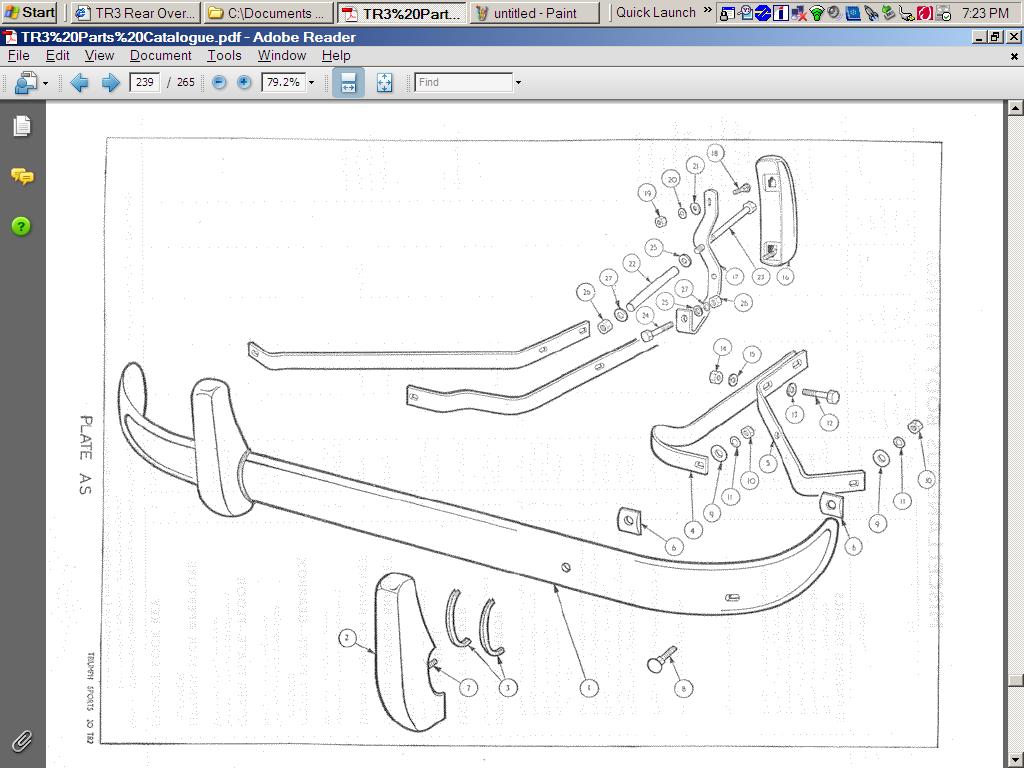Open the print icon's dropdown arrow
This screenshot has height=768, width=1024.
[x=45, y=83]
